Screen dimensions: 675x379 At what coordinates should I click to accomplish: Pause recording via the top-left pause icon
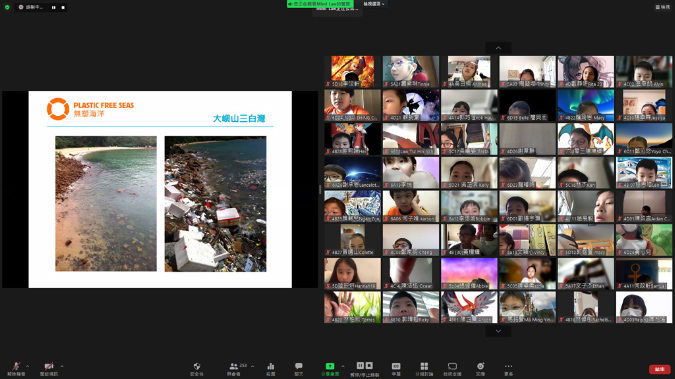[54, 7]
